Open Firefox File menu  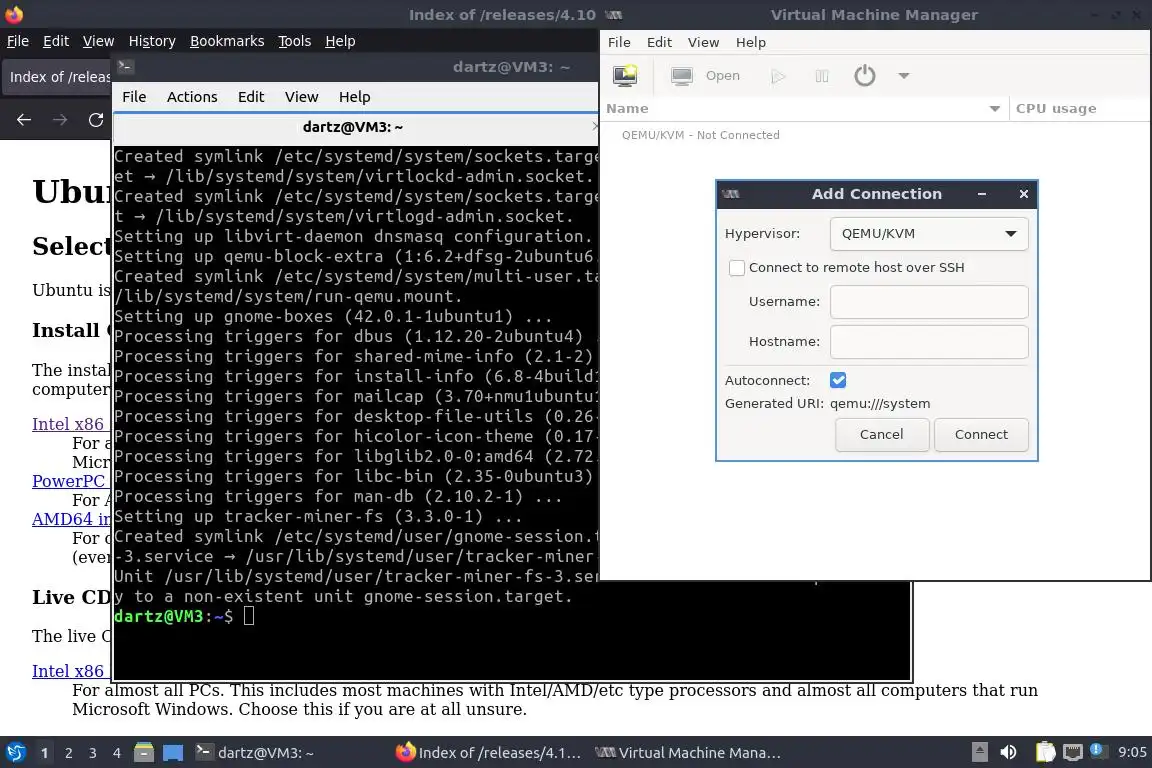[x=18, y=41]
